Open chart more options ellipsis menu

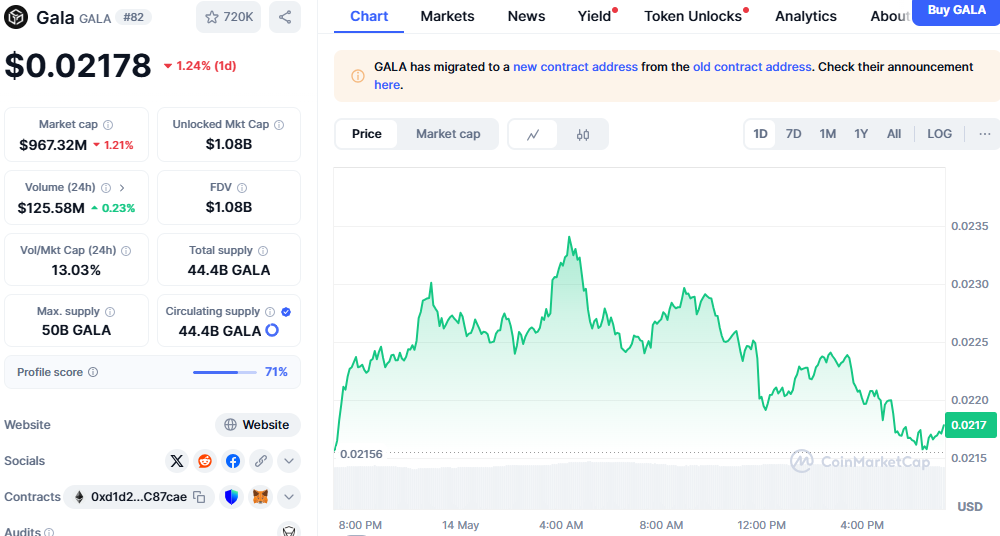985,134
